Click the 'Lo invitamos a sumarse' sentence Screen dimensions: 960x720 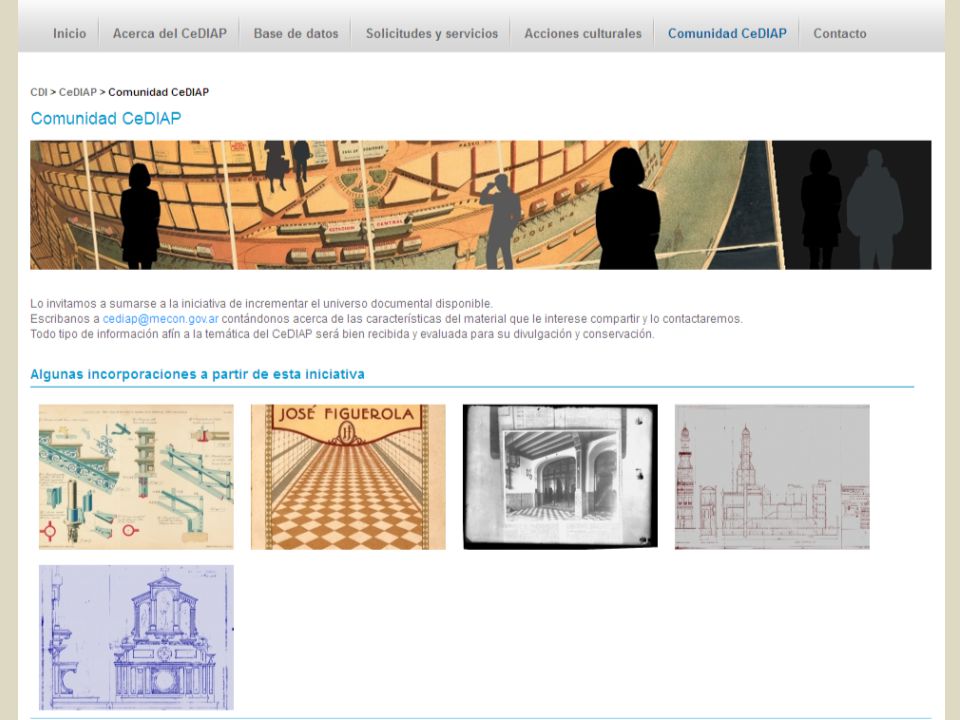coord(261,304)
